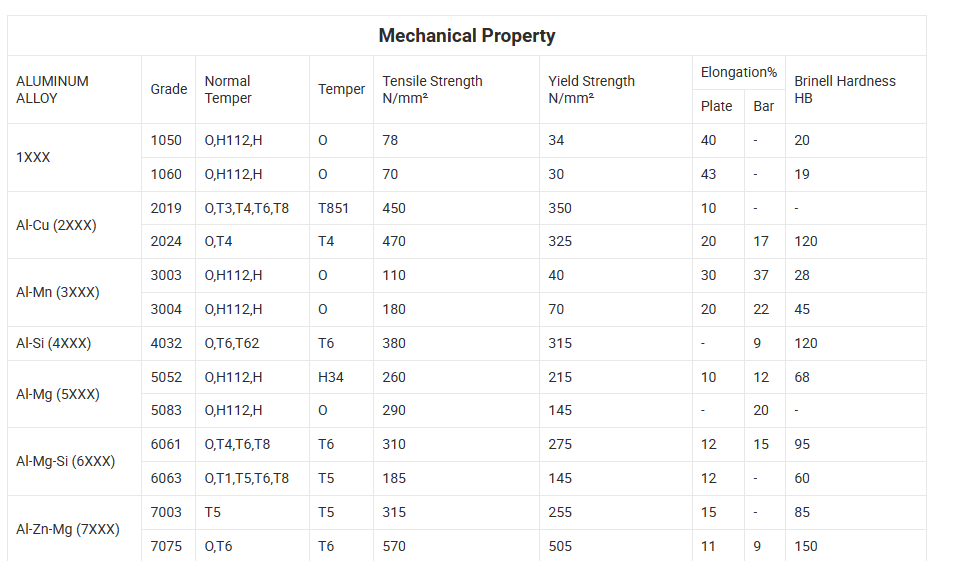Viewport: 968px width, 561px height.
Task: Select the Grade column header
Action: pyautogui.click(x=168, y=90)
